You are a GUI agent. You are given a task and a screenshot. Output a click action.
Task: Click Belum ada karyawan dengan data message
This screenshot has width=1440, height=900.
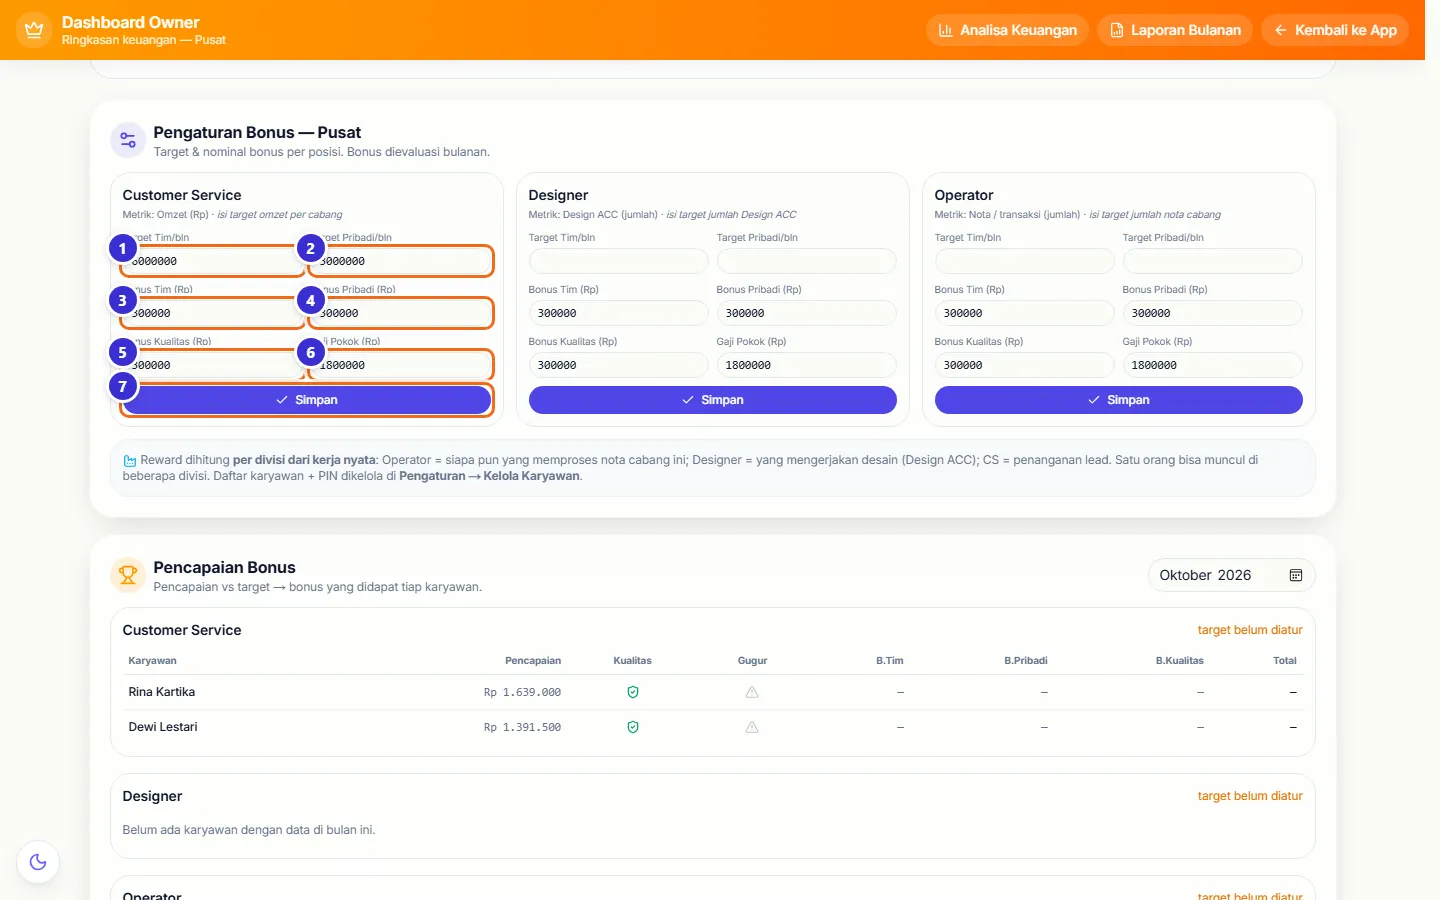click(x=249, y=830)
